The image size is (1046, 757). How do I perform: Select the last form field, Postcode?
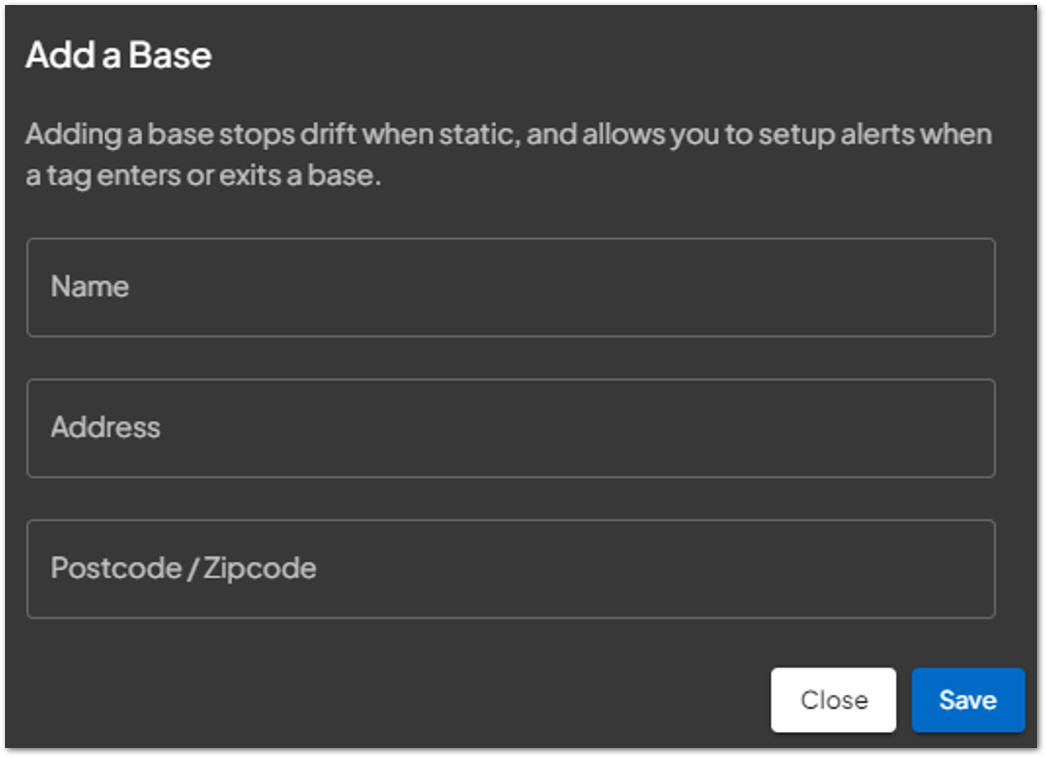pyautogui.click(x=511, y=569)
